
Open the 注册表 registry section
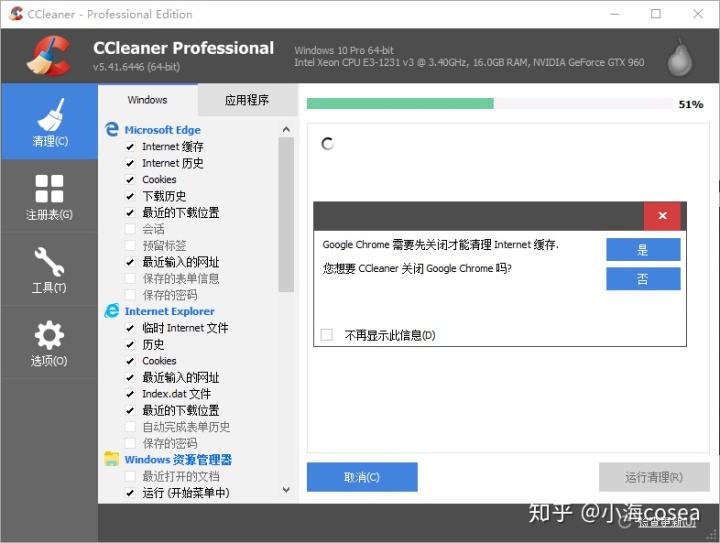[x=49, y=196]
